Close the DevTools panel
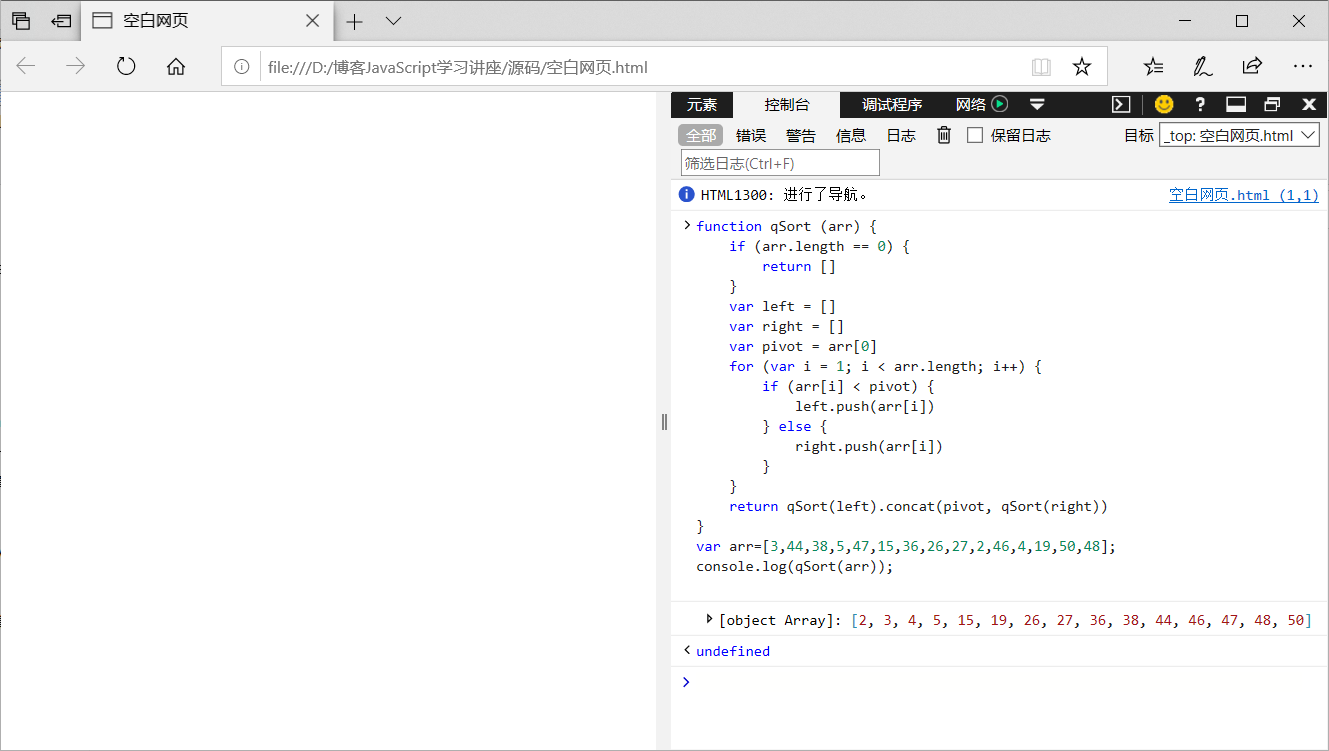Image resolution: width=1329 pixels, height=751 pixels. (1309, 104)
